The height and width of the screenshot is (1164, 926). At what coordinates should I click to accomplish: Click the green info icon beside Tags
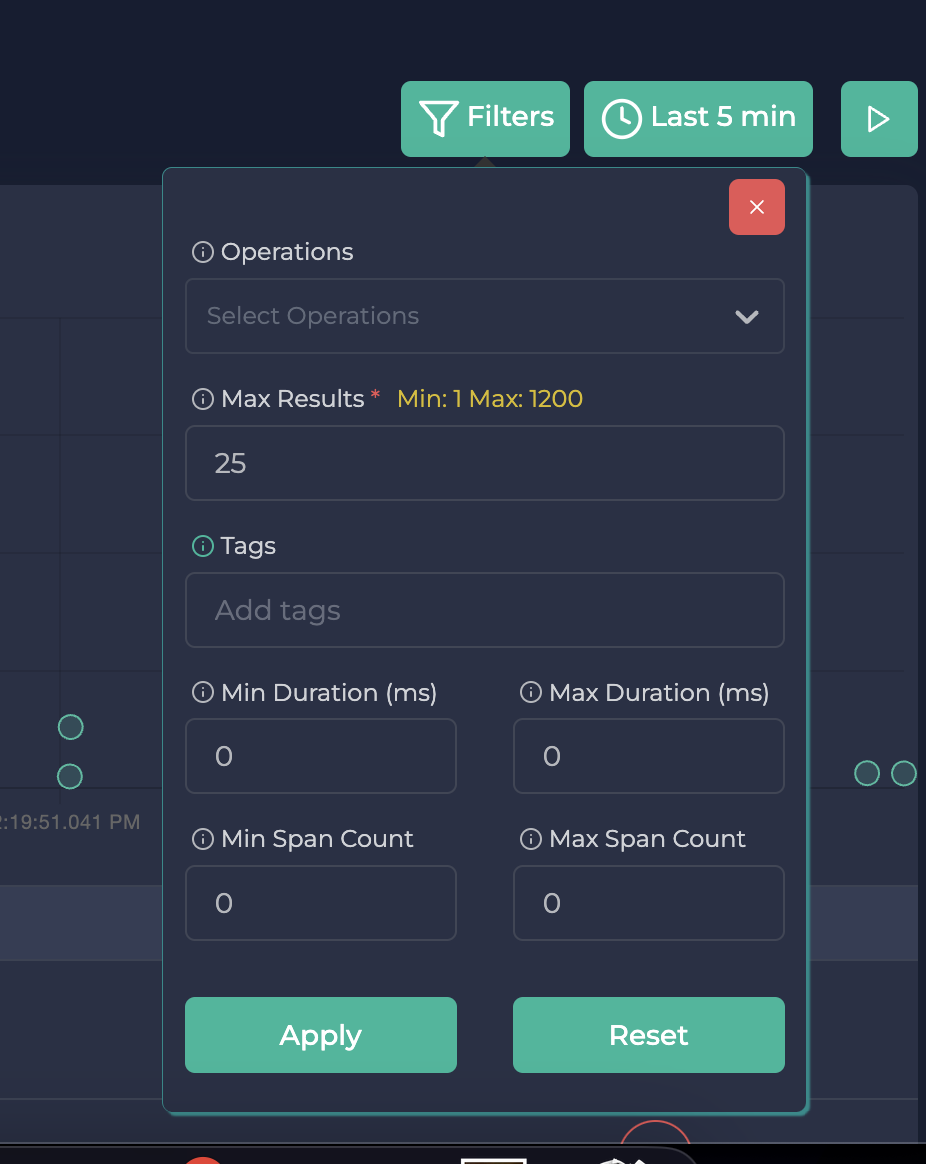pyautogui.click(x=202, y=546)
